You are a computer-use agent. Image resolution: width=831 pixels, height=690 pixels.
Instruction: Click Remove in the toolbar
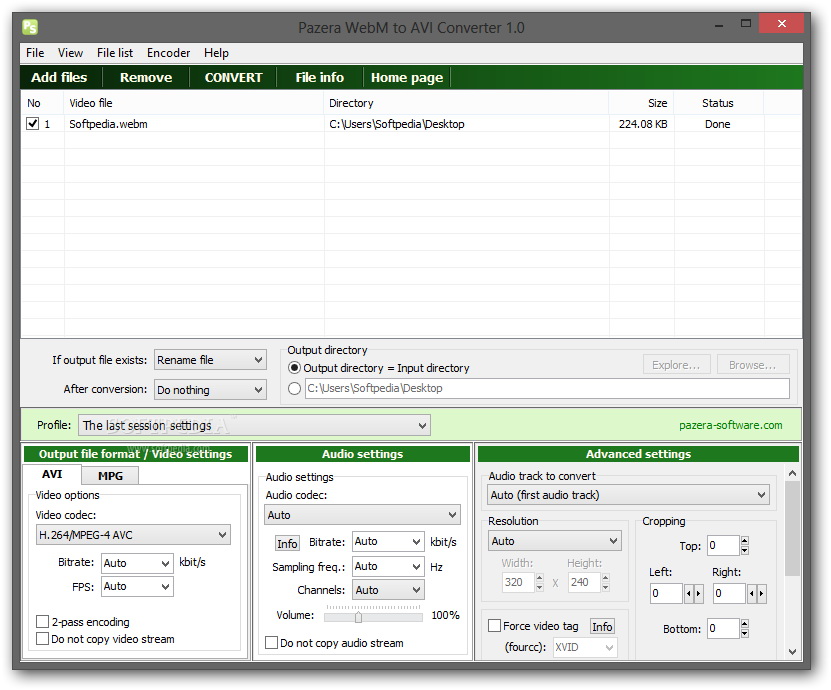146,77
